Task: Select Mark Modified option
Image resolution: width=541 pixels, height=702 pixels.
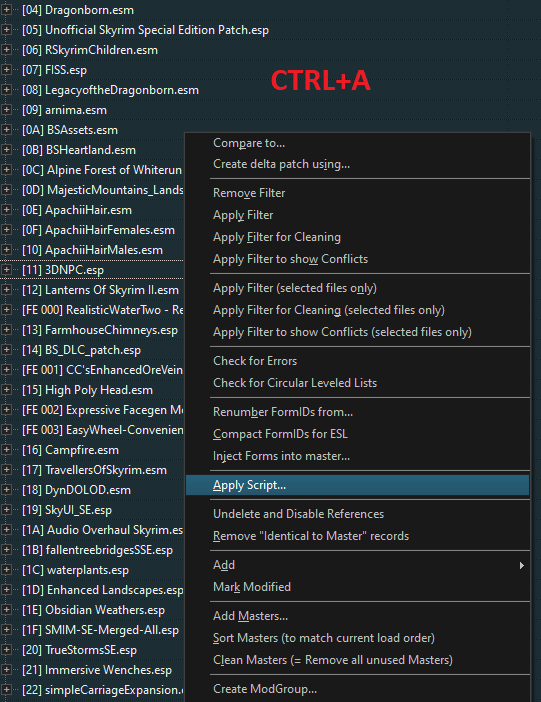Action: [x=252, y=587]
